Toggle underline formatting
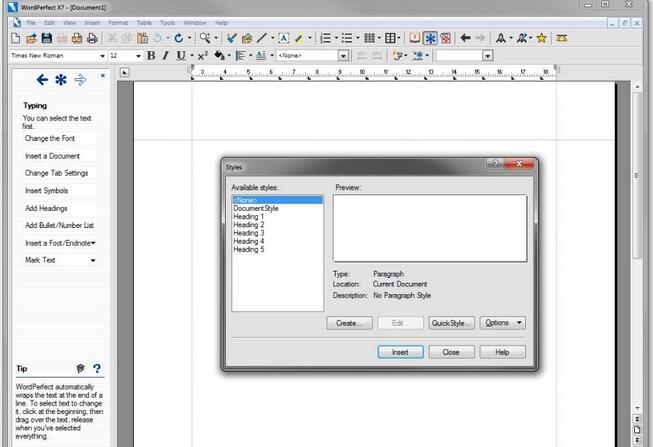Screen dimensions: 653x447 (x=181, y=55)
